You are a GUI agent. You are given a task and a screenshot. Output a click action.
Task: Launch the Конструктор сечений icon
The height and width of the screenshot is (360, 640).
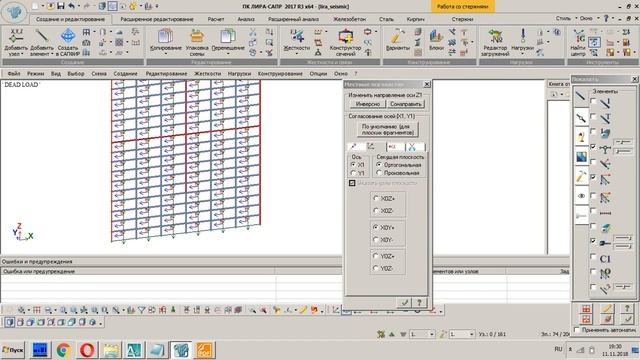tap(345, 36)
